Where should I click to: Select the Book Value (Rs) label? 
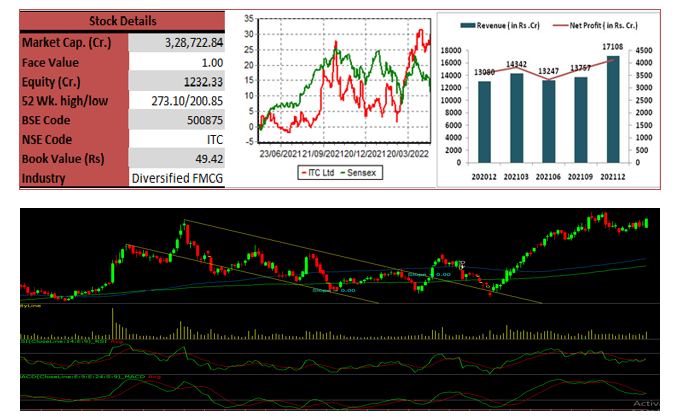coord(63,159)
